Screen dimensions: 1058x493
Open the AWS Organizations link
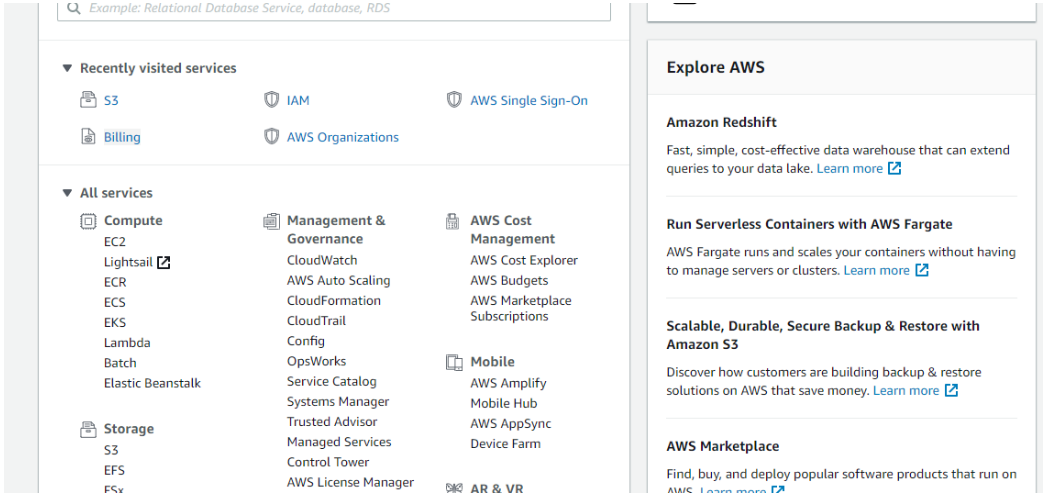point(343,137)
